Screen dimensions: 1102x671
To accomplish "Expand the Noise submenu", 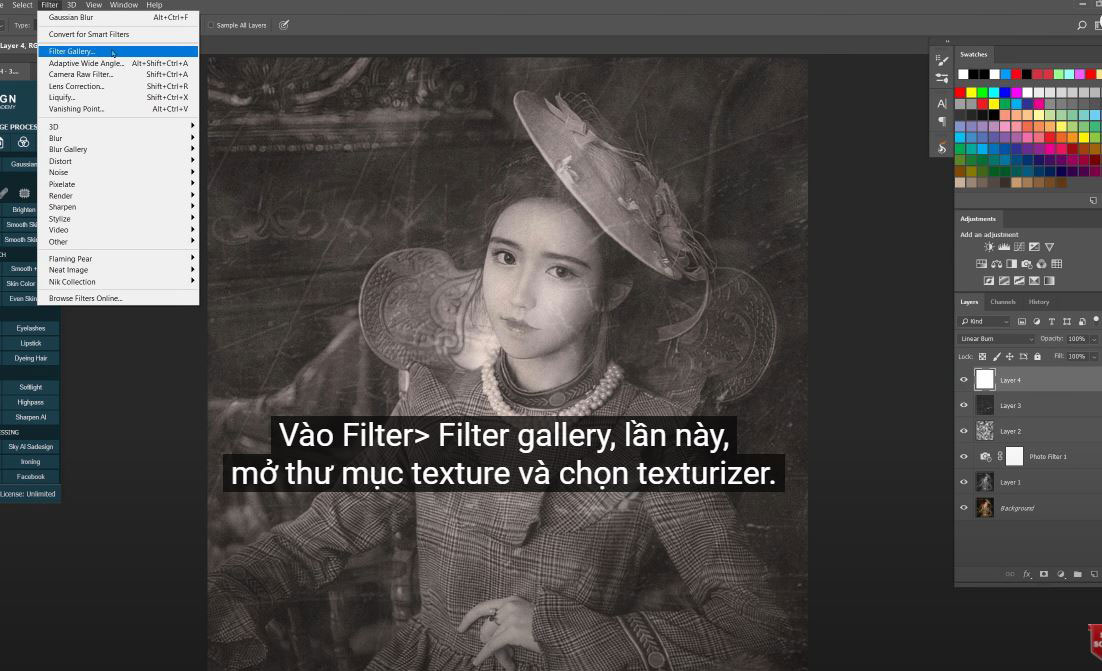I will tap(118, 172).
